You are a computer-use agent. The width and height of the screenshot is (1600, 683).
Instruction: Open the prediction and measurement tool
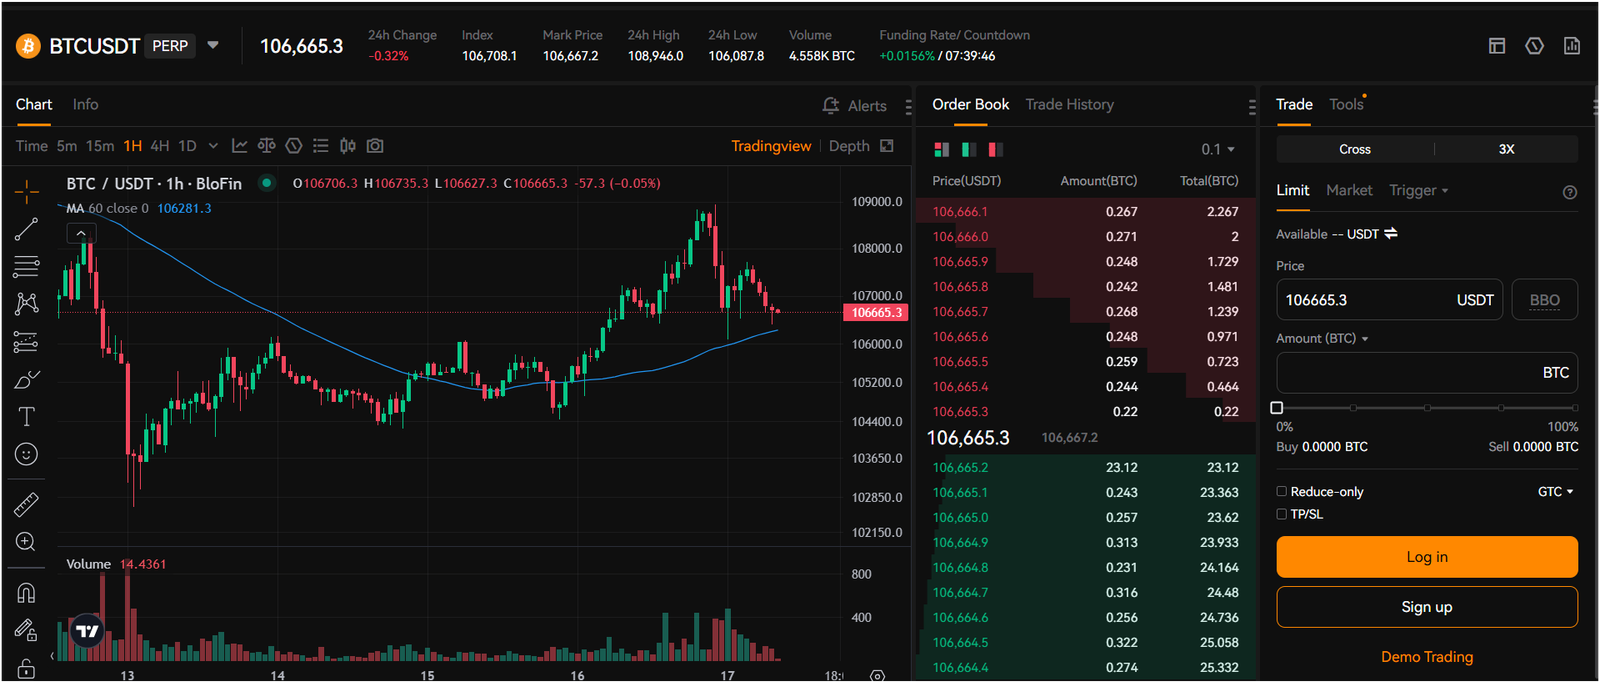[27, 342]
